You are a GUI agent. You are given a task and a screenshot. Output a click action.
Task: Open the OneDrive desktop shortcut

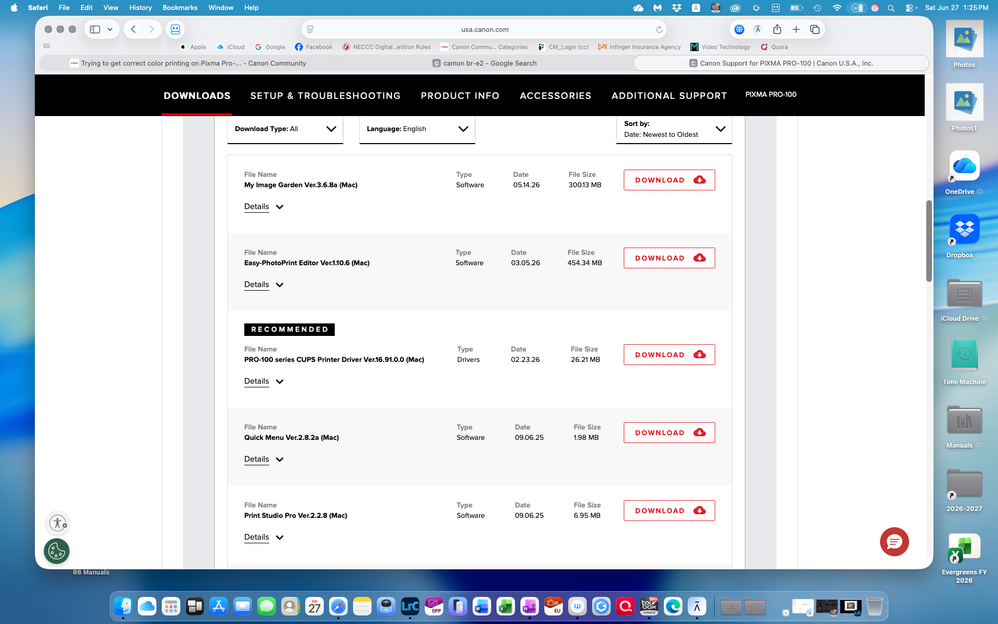pos(964,172)
